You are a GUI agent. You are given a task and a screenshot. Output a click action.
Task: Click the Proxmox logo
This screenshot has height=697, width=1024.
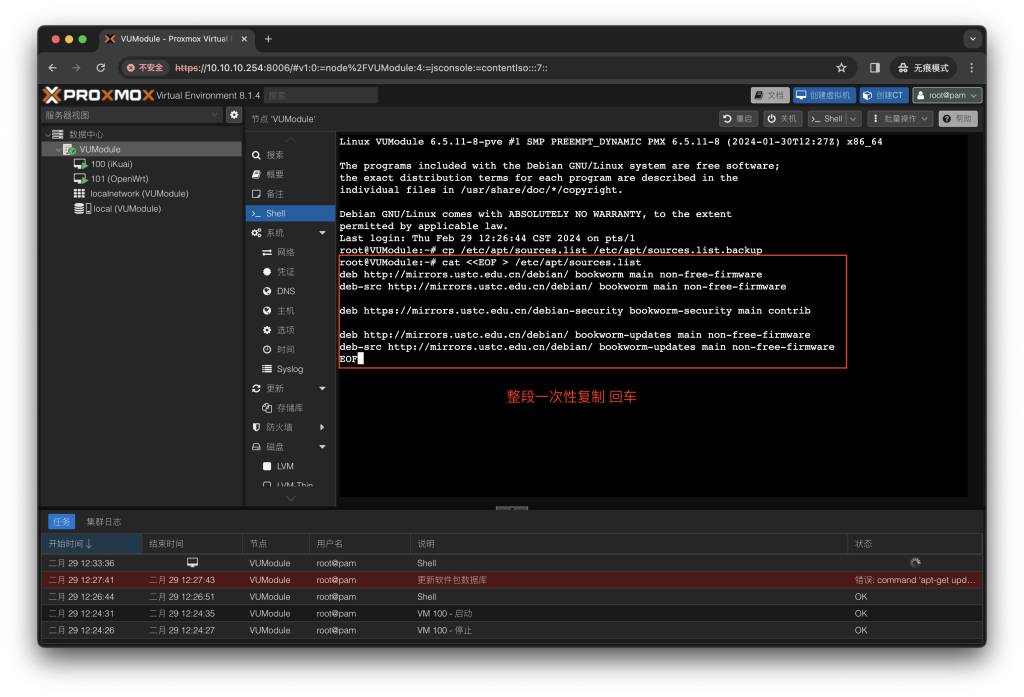99,95
